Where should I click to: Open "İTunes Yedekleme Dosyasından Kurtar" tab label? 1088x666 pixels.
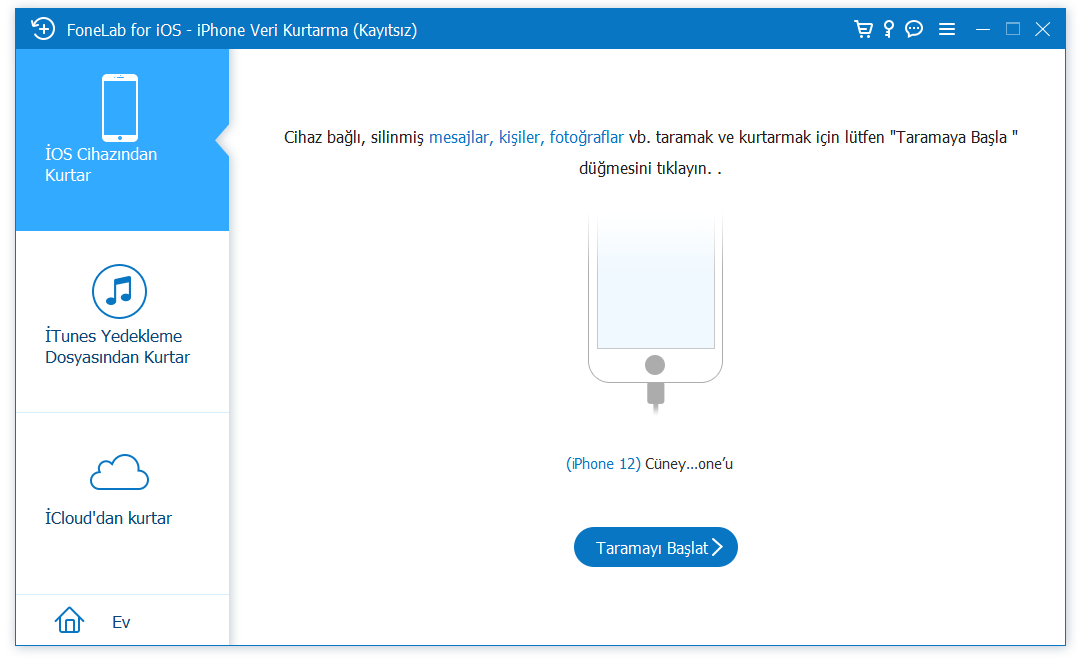[117, 347]
